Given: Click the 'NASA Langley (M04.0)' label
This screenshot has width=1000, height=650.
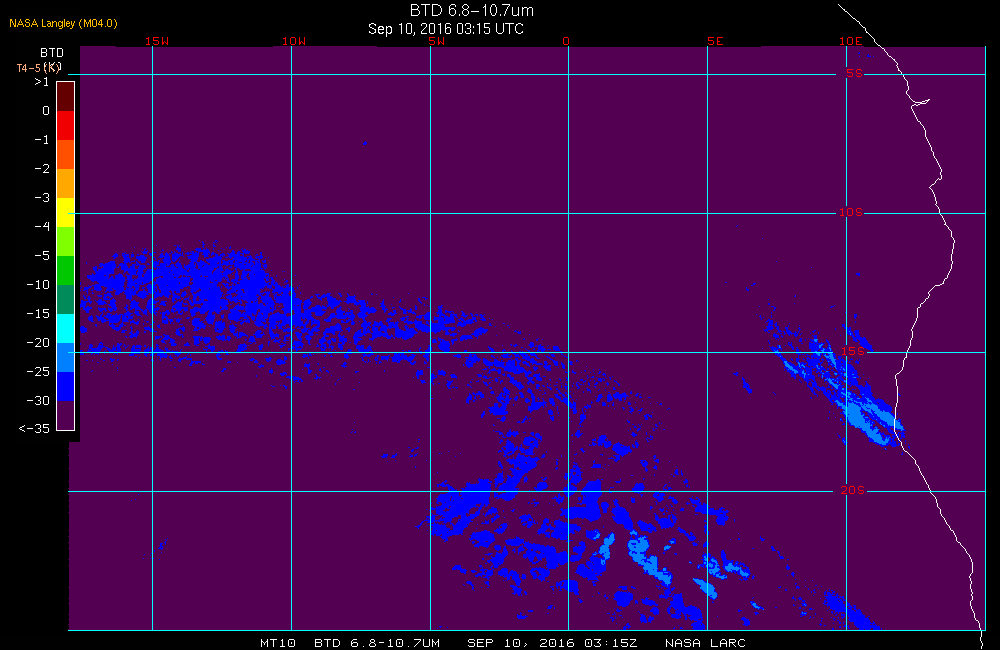Looking at the screenshot, I should point(63,24).
